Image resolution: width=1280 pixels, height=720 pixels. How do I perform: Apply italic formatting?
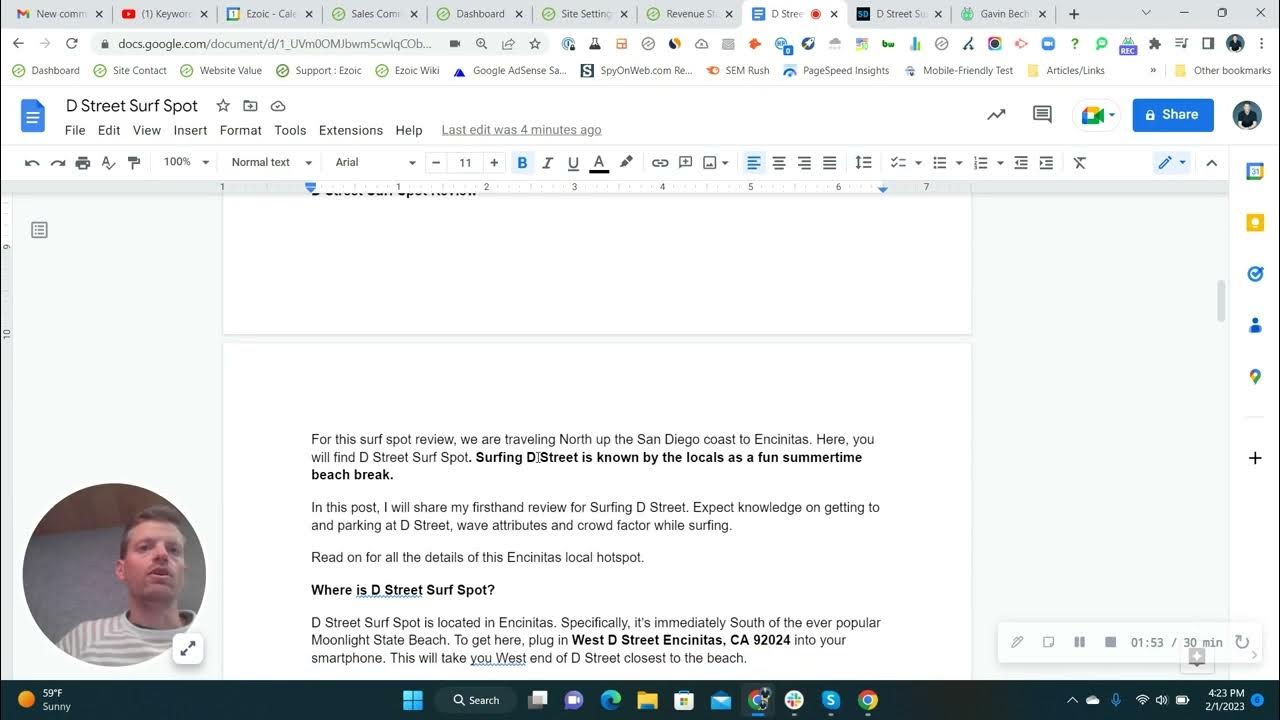545,162
